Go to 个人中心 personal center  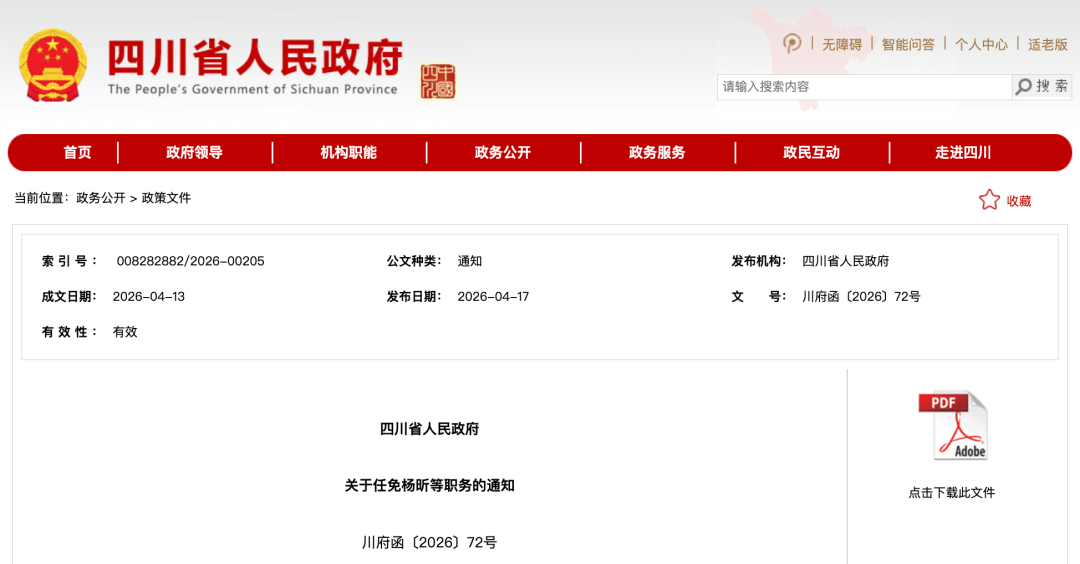click(981, 44)
